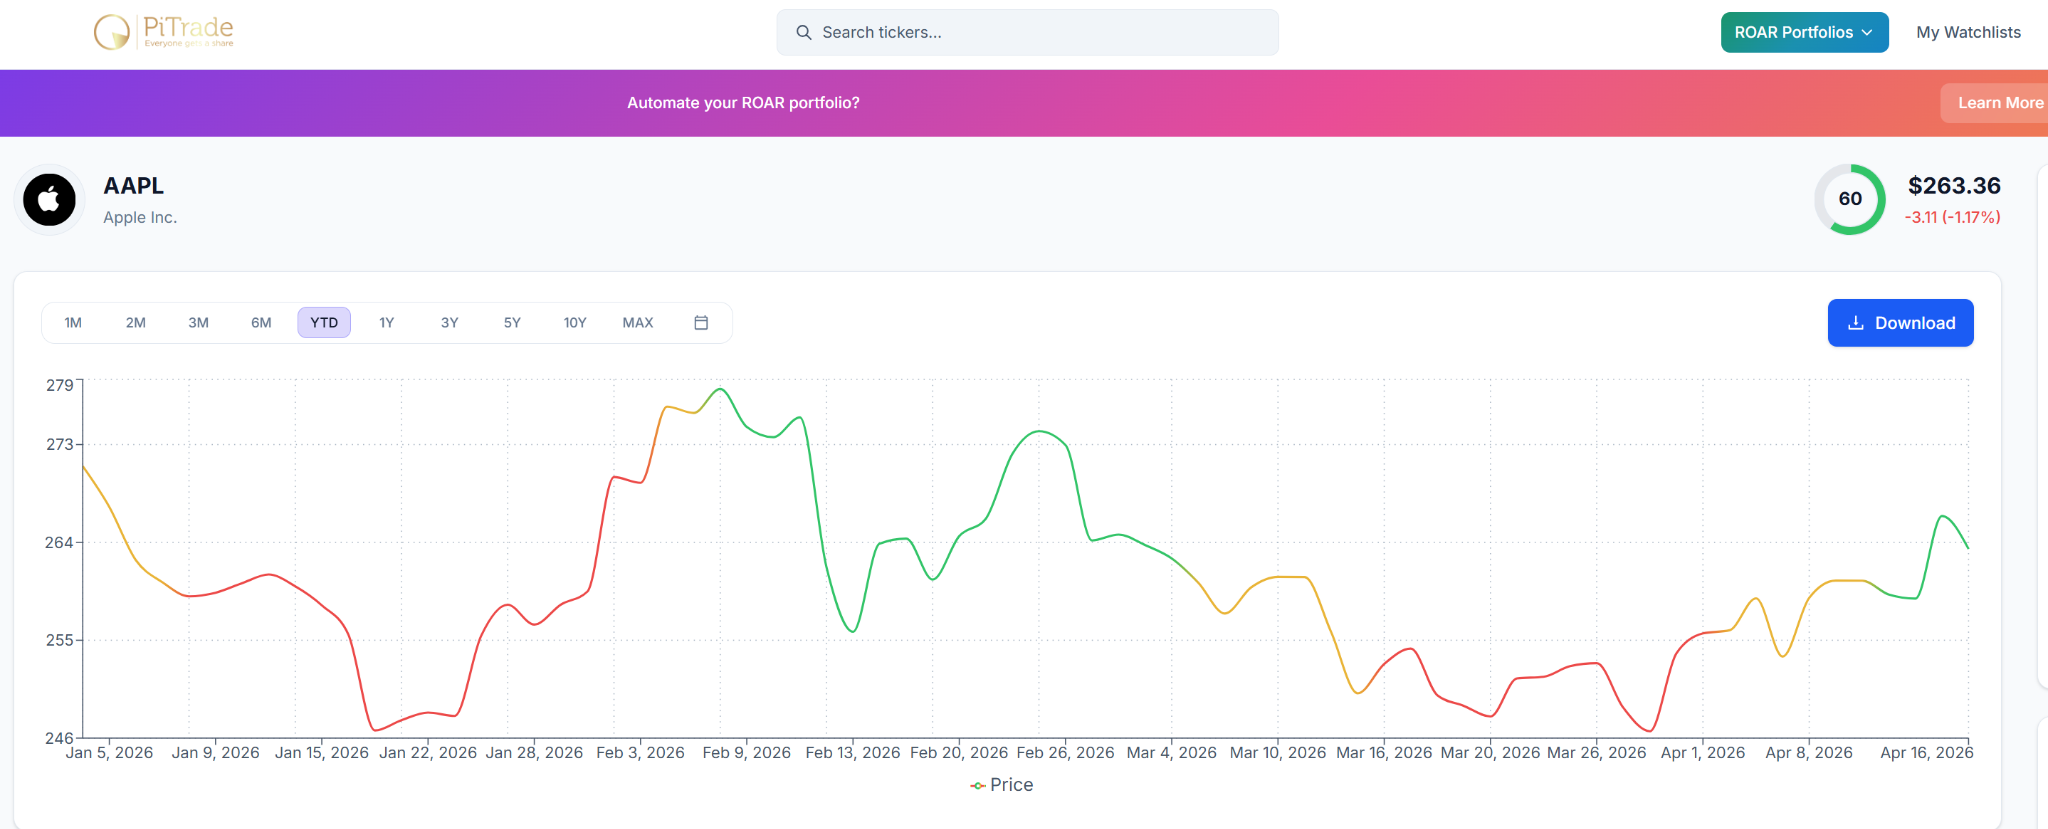Select the 1M time range
This screenshot has width=2048, height=829.
click(x=73, y=323)
